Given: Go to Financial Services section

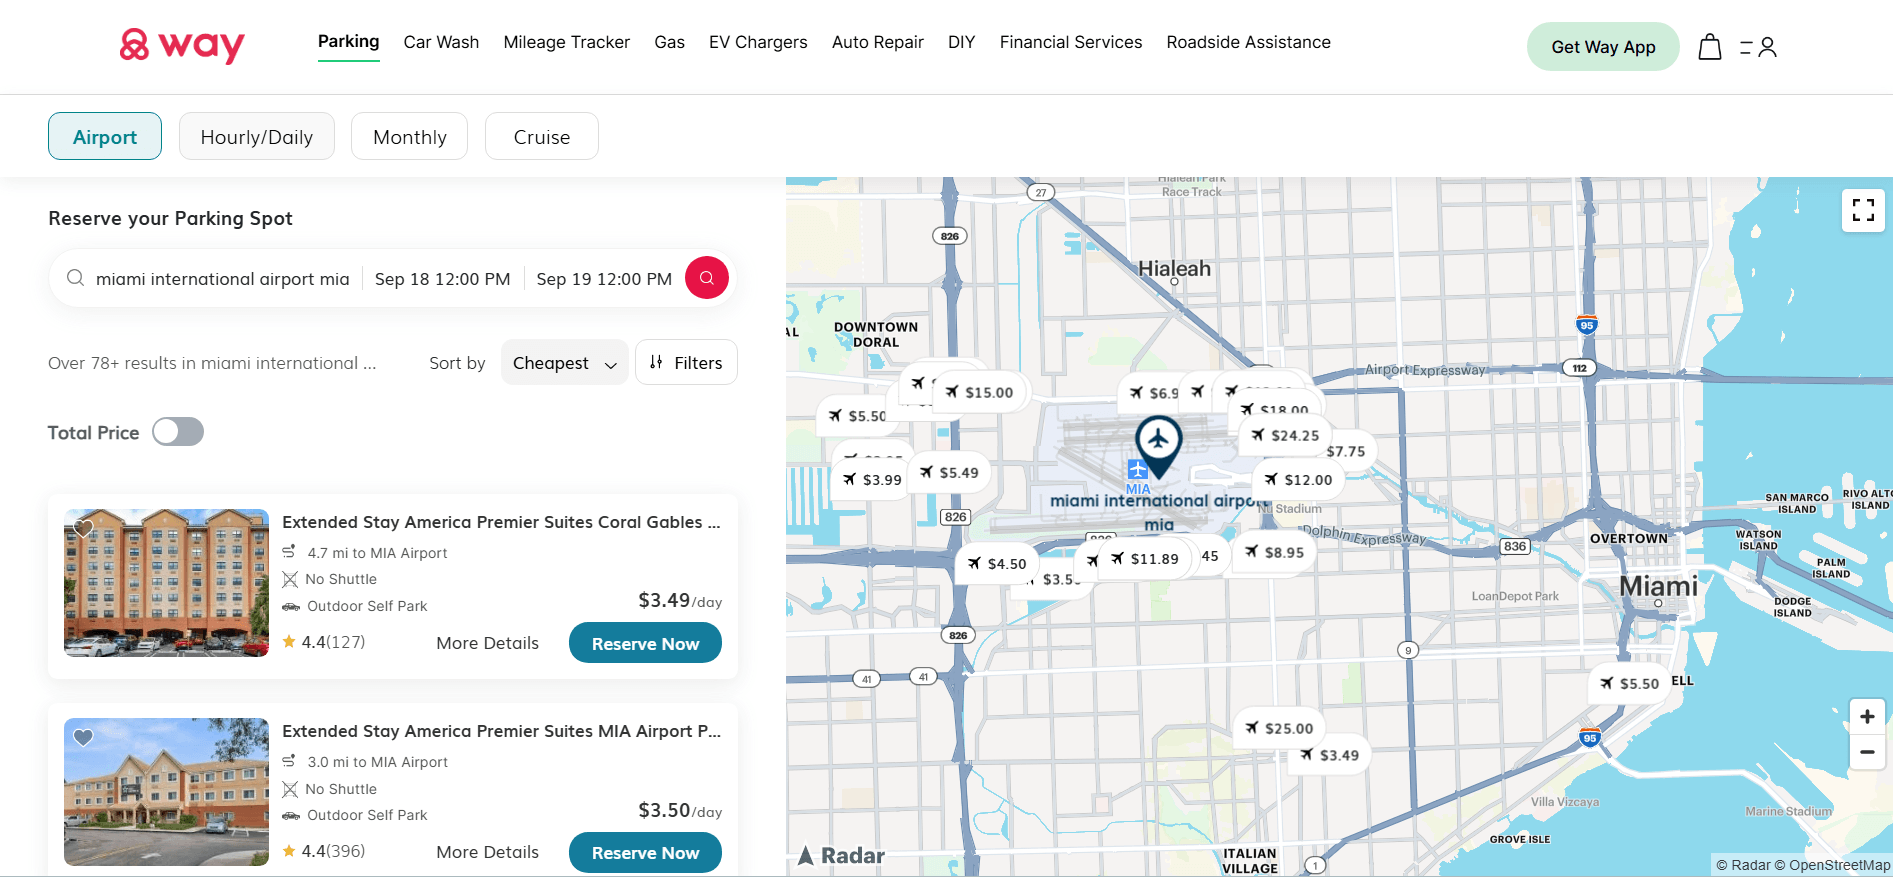Looking at the screenshot, I should 1070,42.
